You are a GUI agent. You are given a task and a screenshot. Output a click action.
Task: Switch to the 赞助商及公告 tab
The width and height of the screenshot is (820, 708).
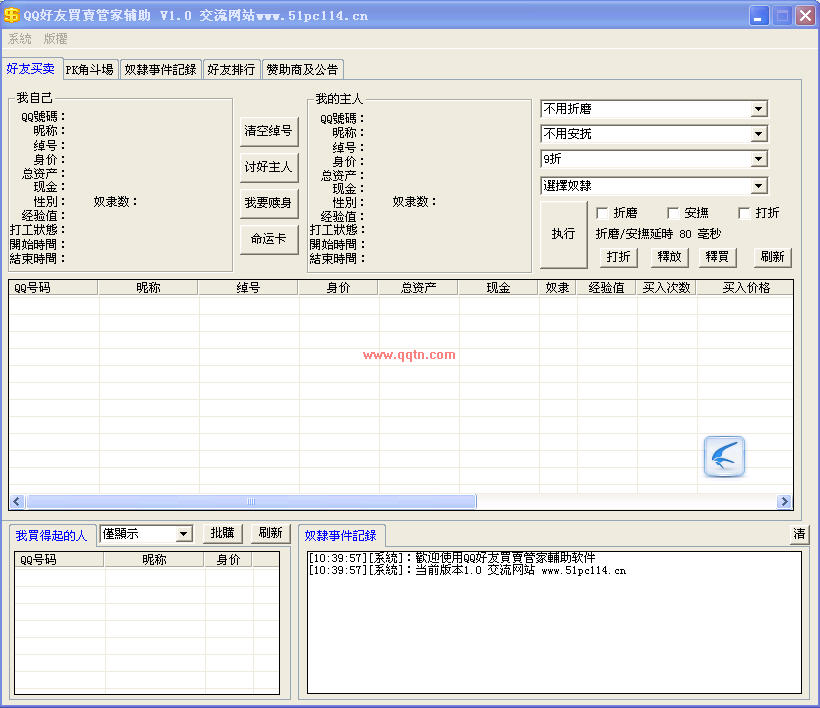coord(303,70)
